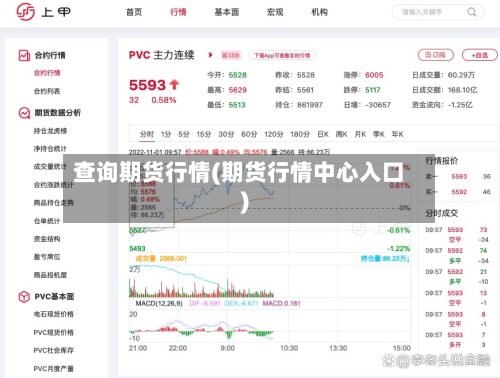This screenshot has height=378, width=500.
Task: Click the search magnifier icon
Action: click(472, 12)
